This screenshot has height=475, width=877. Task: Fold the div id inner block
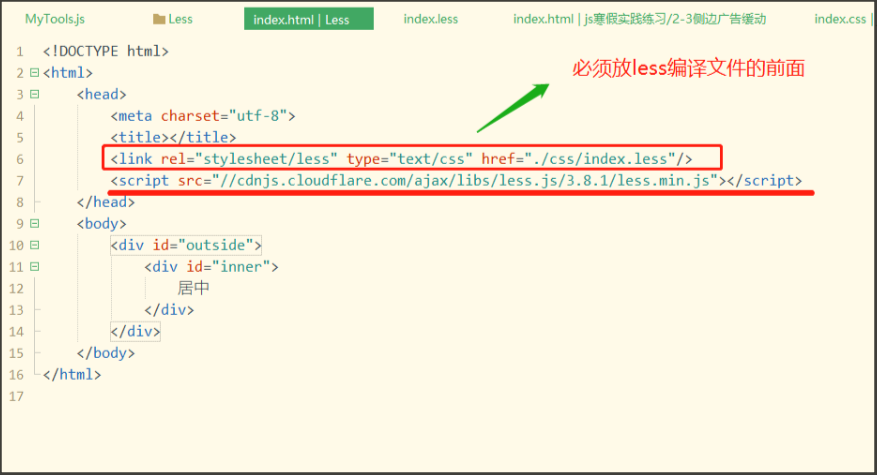pos(34,267)
